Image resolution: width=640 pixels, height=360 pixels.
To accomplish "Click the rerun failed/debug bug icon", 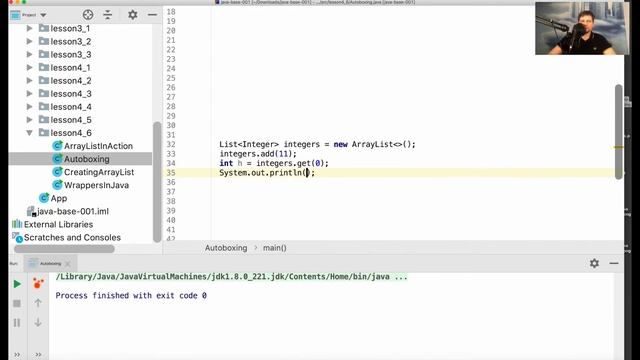I will pos(38,283).
